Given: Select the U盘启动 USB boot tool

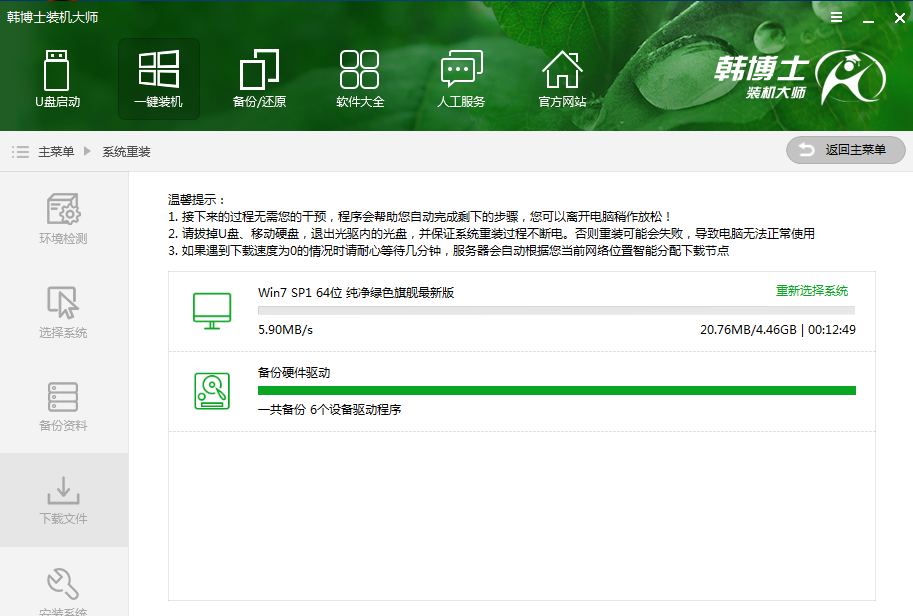Looking at the screenshot, I should point(57,79).
